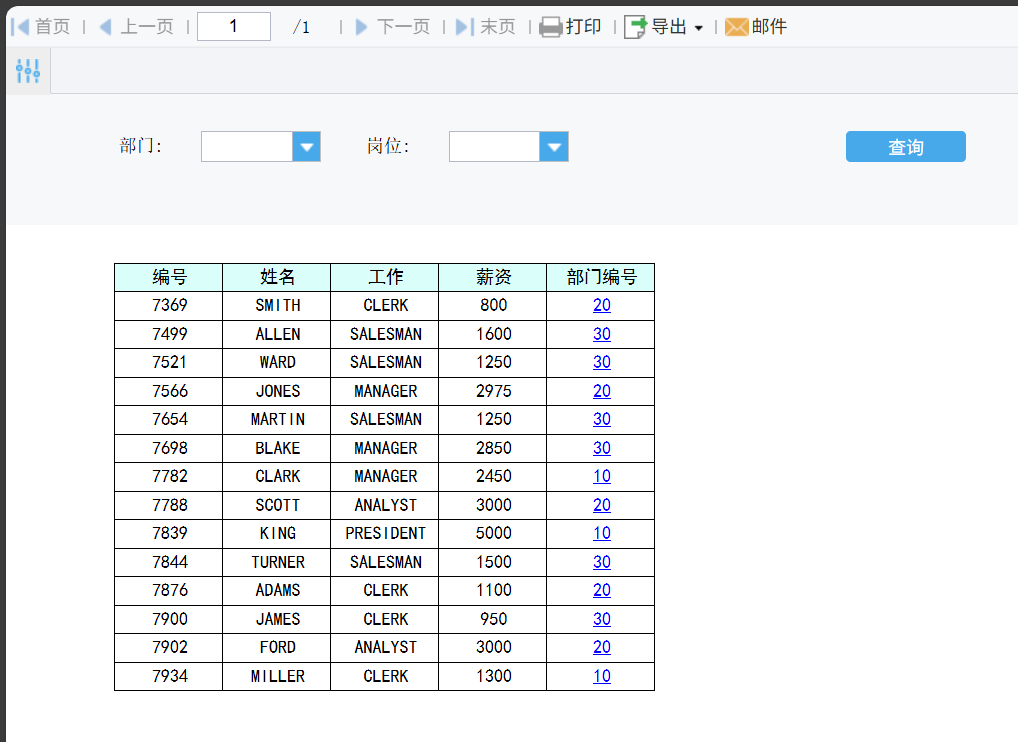The height and width of the screenshot is (742, 1018).
Task: Select the 部门编号 column header
Action: 601,277
